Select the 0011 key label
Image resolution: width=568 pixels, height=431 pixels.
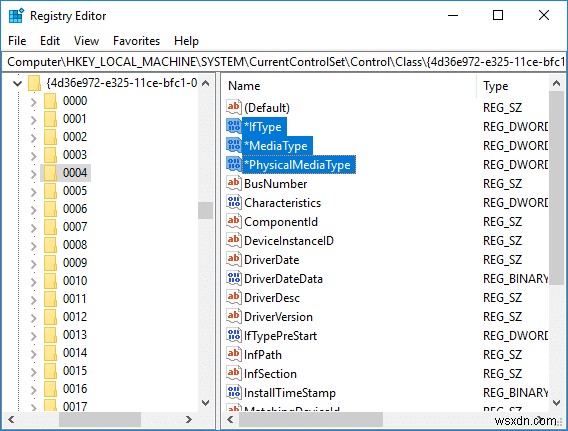tap(75, 299)
